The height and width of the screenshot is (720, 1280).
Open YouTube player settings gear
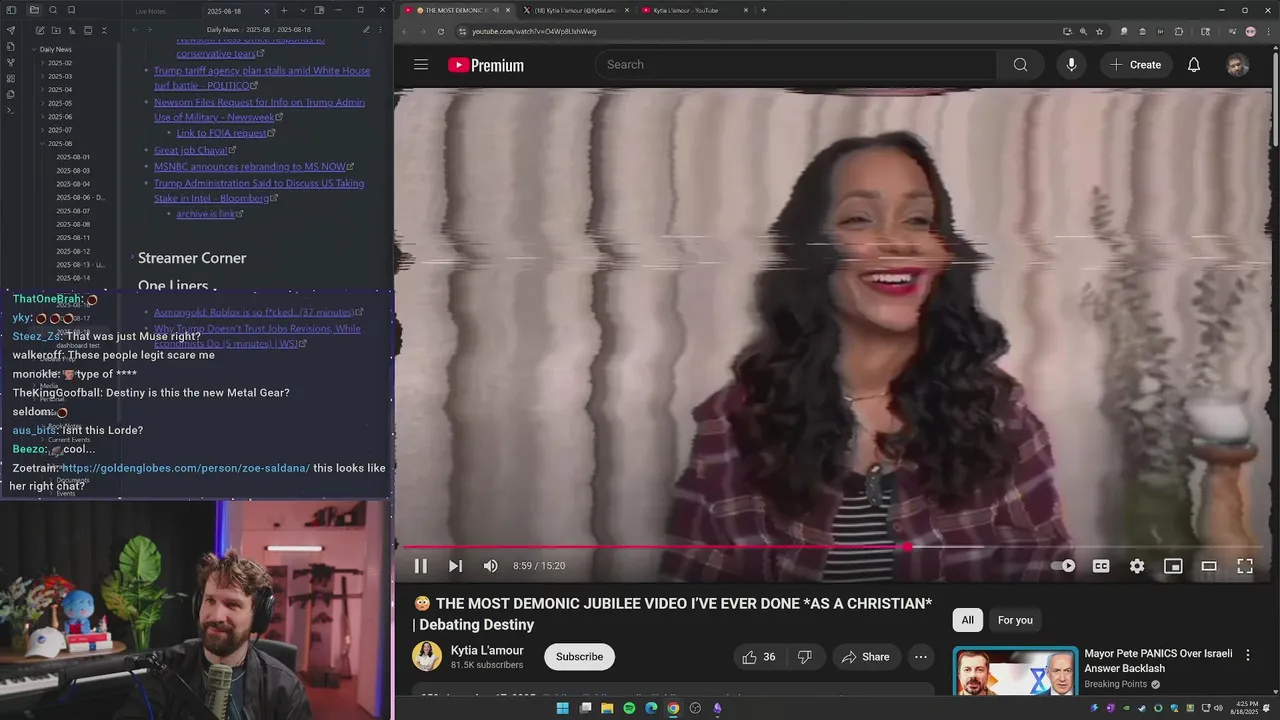pyautogui.click(x=1137, y=566)
